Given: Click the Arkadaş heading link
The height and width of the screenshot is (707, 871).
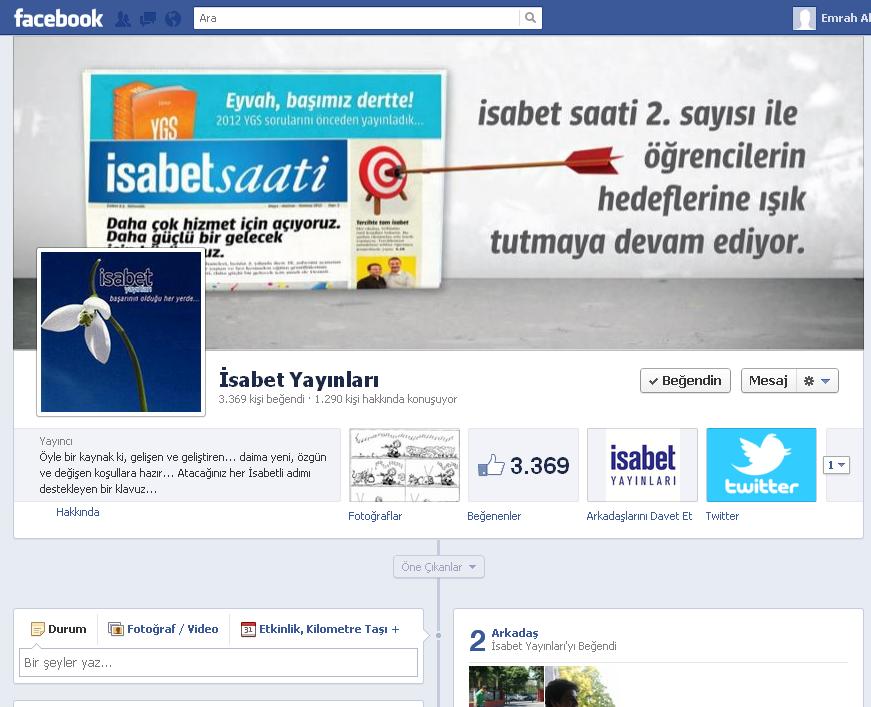Looking at the screenshot, I should [x=515, y=633].
